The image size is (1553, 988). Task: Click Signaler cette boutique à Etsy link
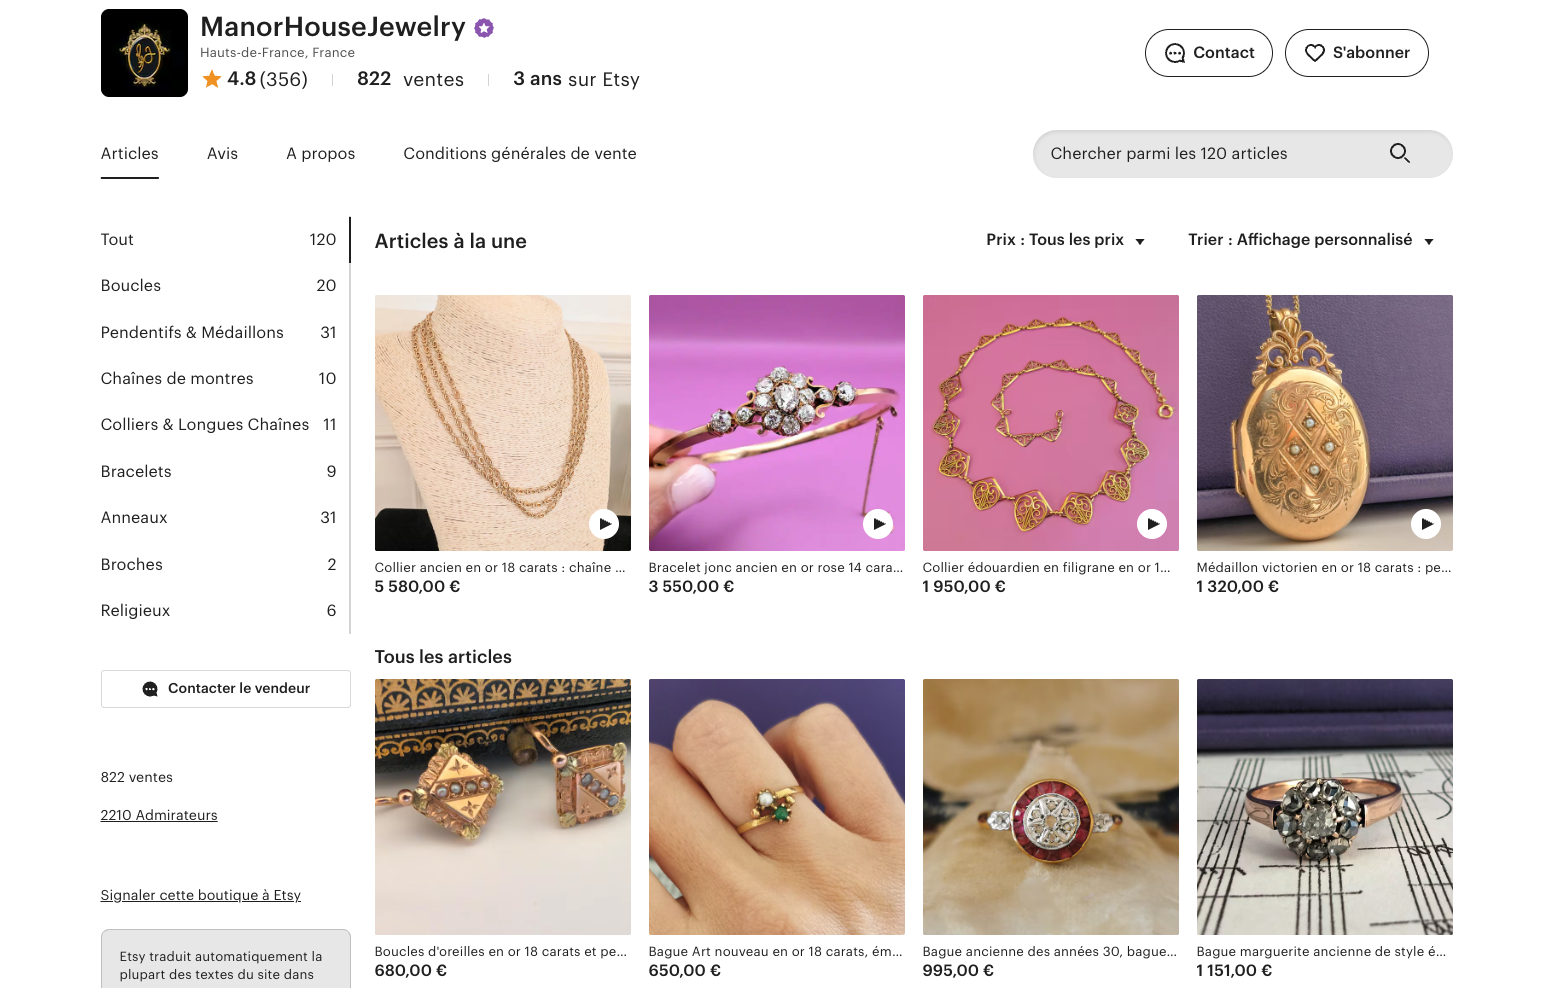(x=200, y=895)
